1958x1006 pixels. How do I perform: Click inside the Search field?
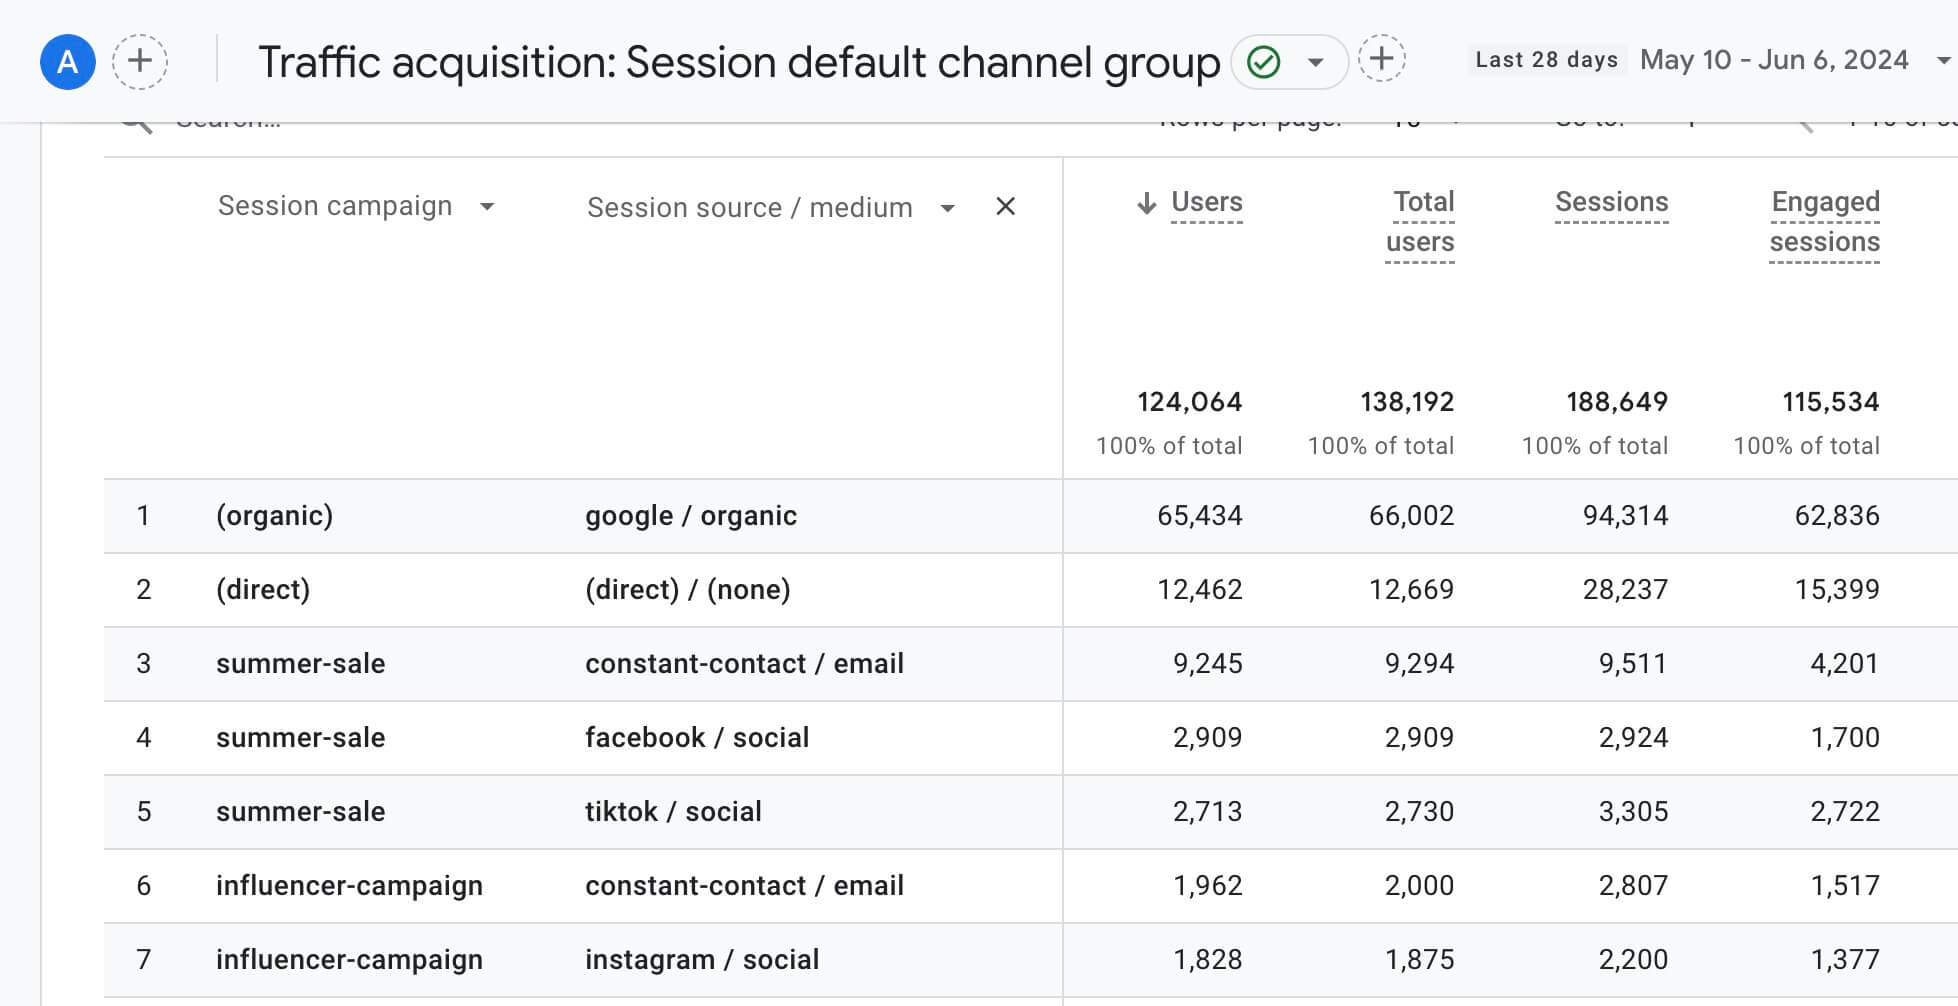pos(300,121)
